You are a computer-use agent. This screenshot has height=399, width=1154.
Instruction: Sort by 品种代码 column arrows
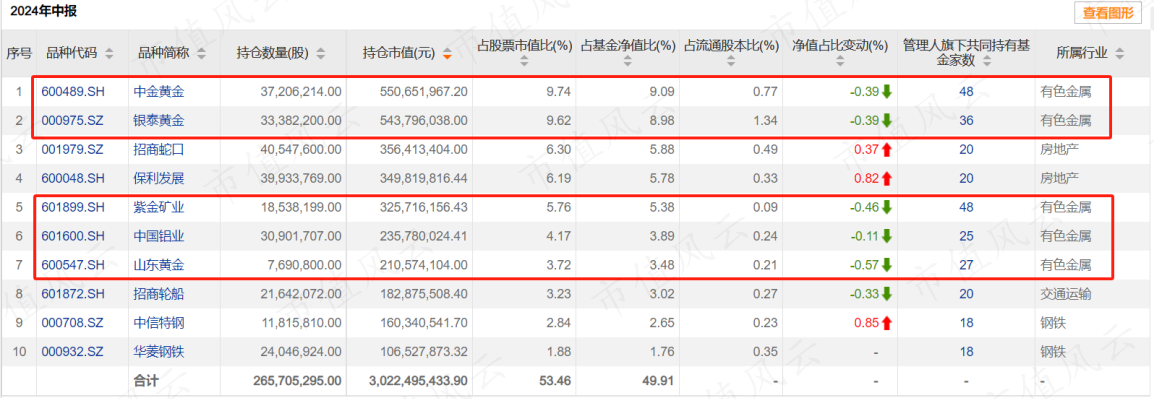tap(110, 53)
